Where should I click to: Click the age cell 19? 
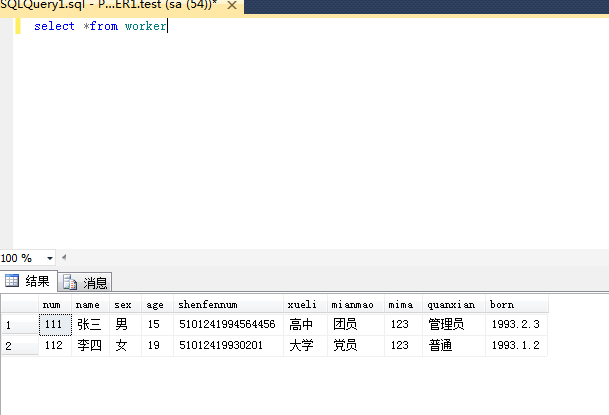click(157, 346)
